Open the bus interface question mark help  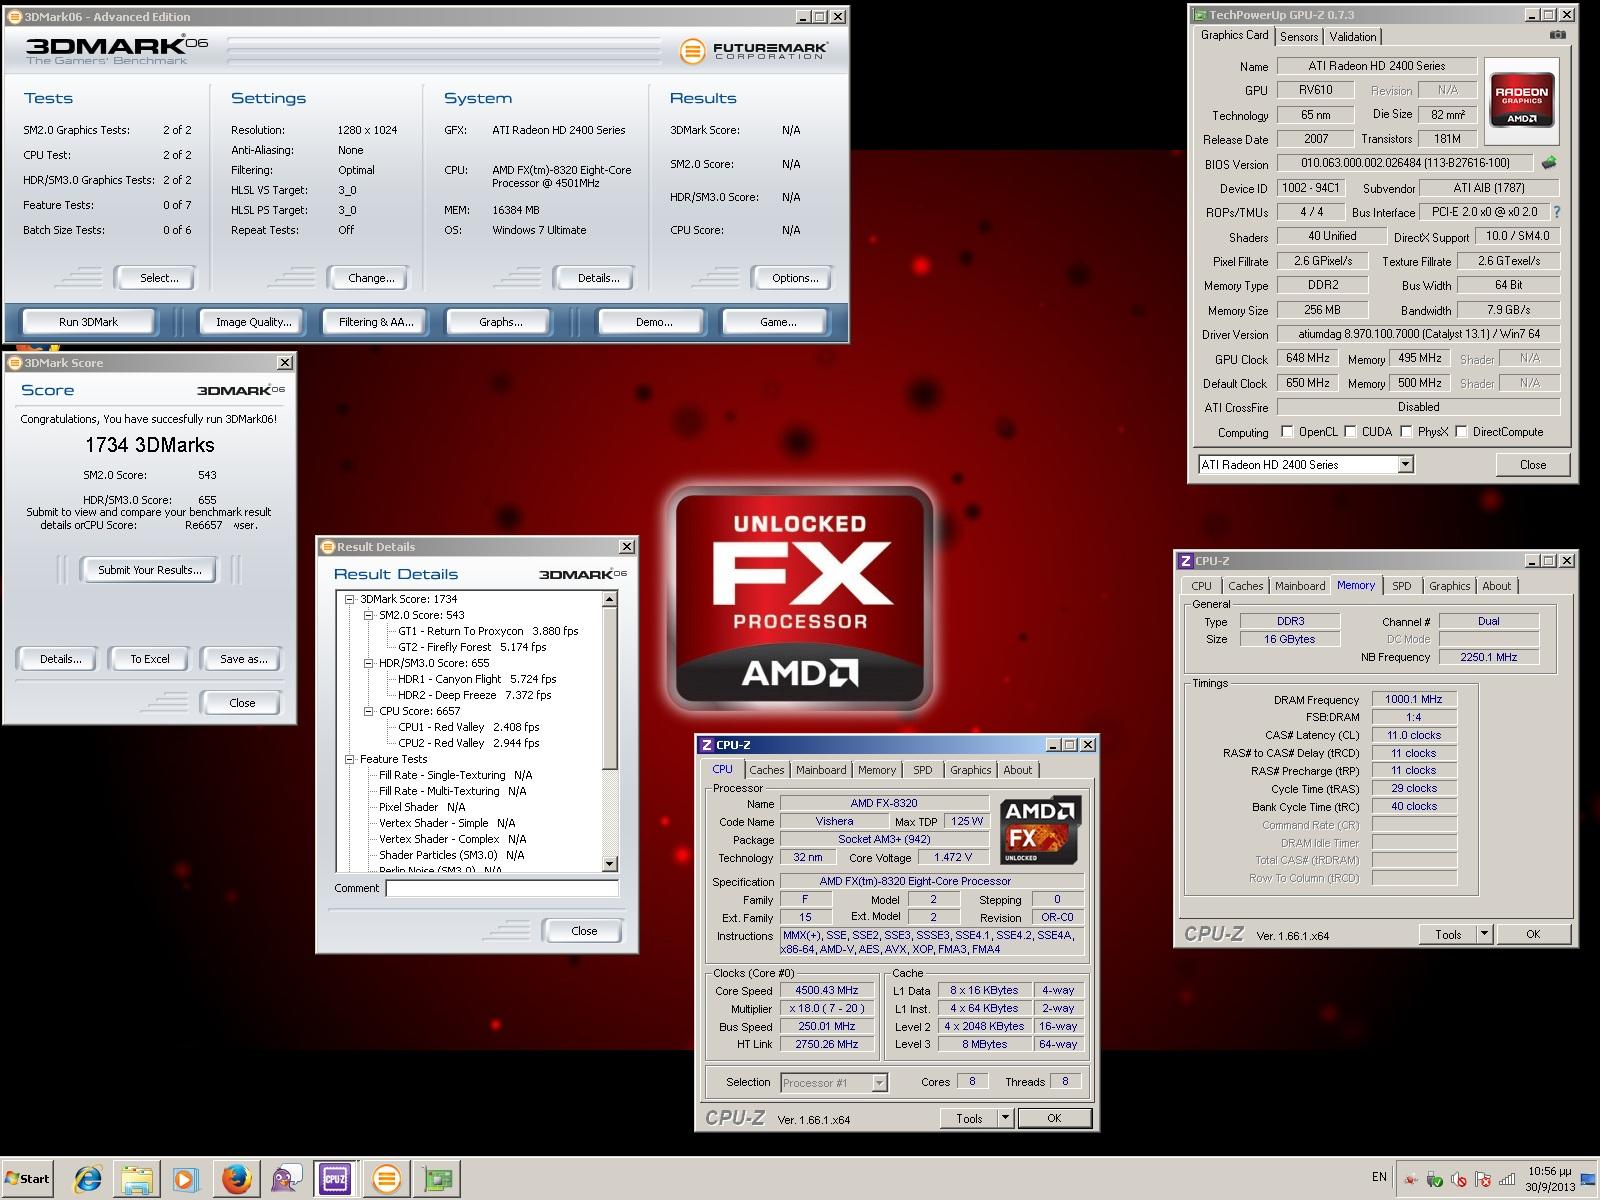(1556, 212)
